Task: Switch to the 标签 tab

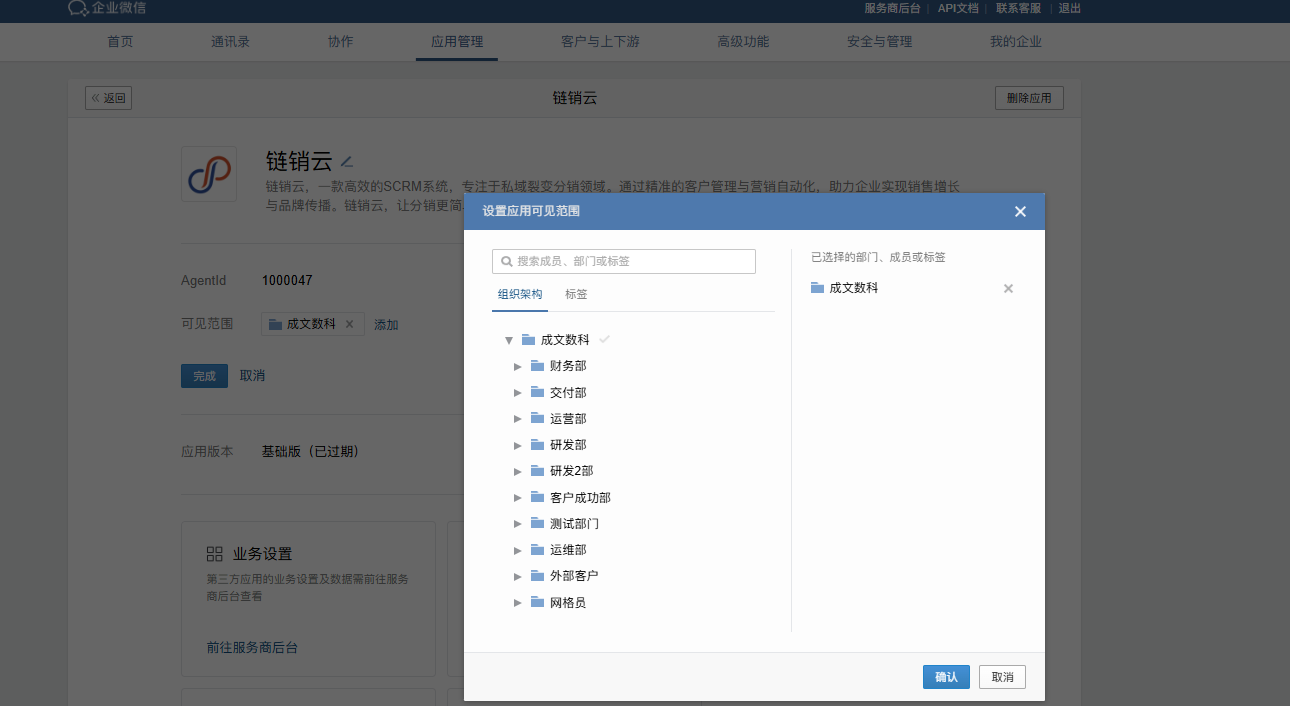Action: point(576,295)
